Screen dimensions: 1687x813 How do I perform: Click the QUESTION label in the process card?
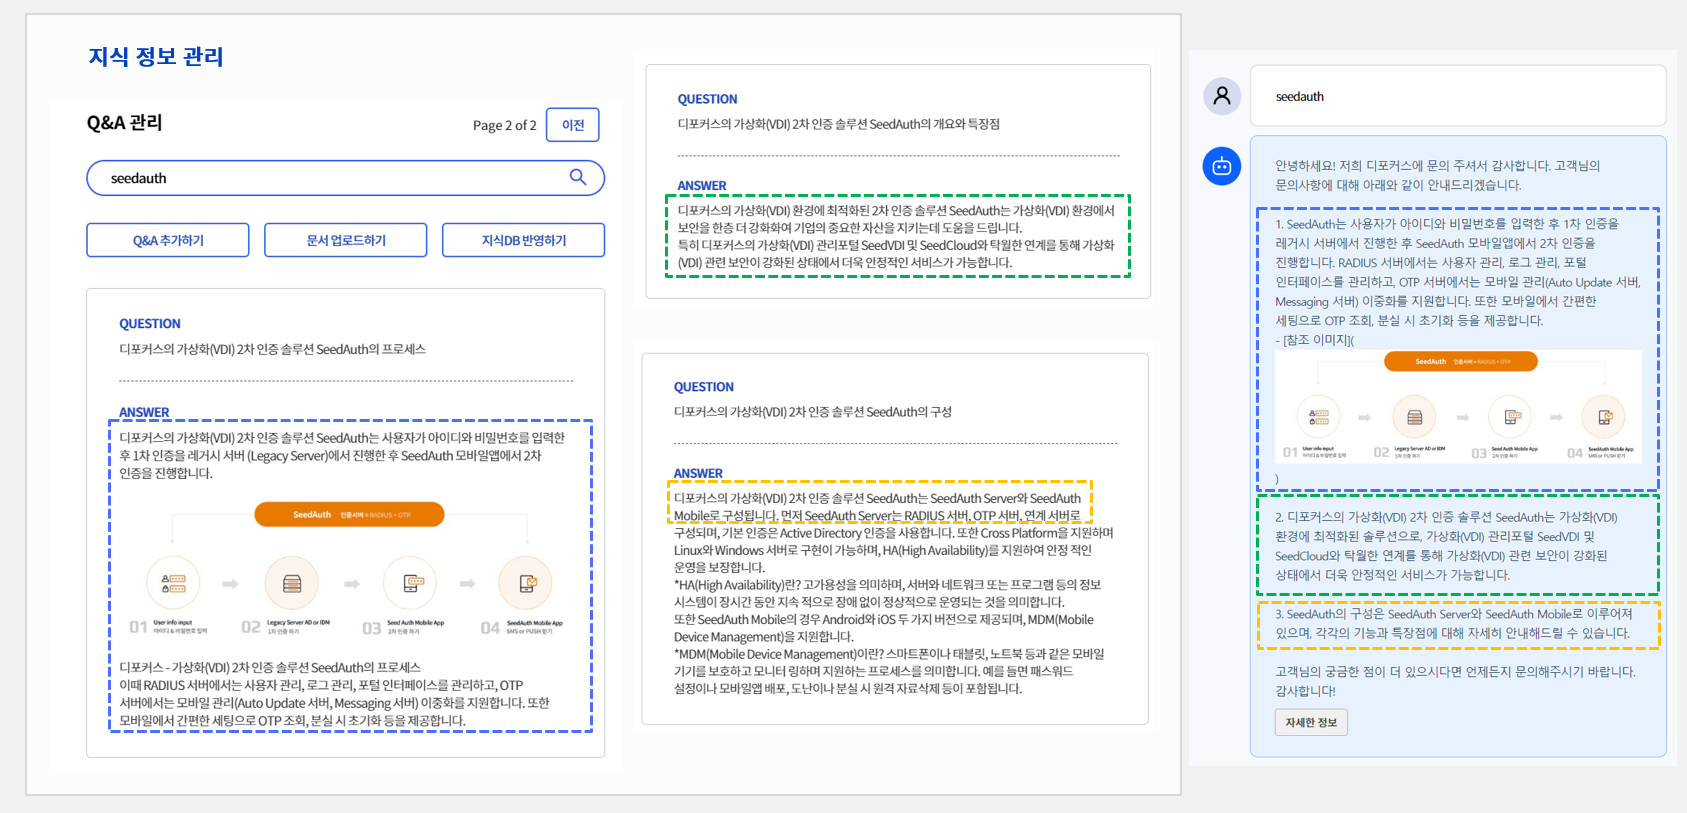(x=150, y=324)
